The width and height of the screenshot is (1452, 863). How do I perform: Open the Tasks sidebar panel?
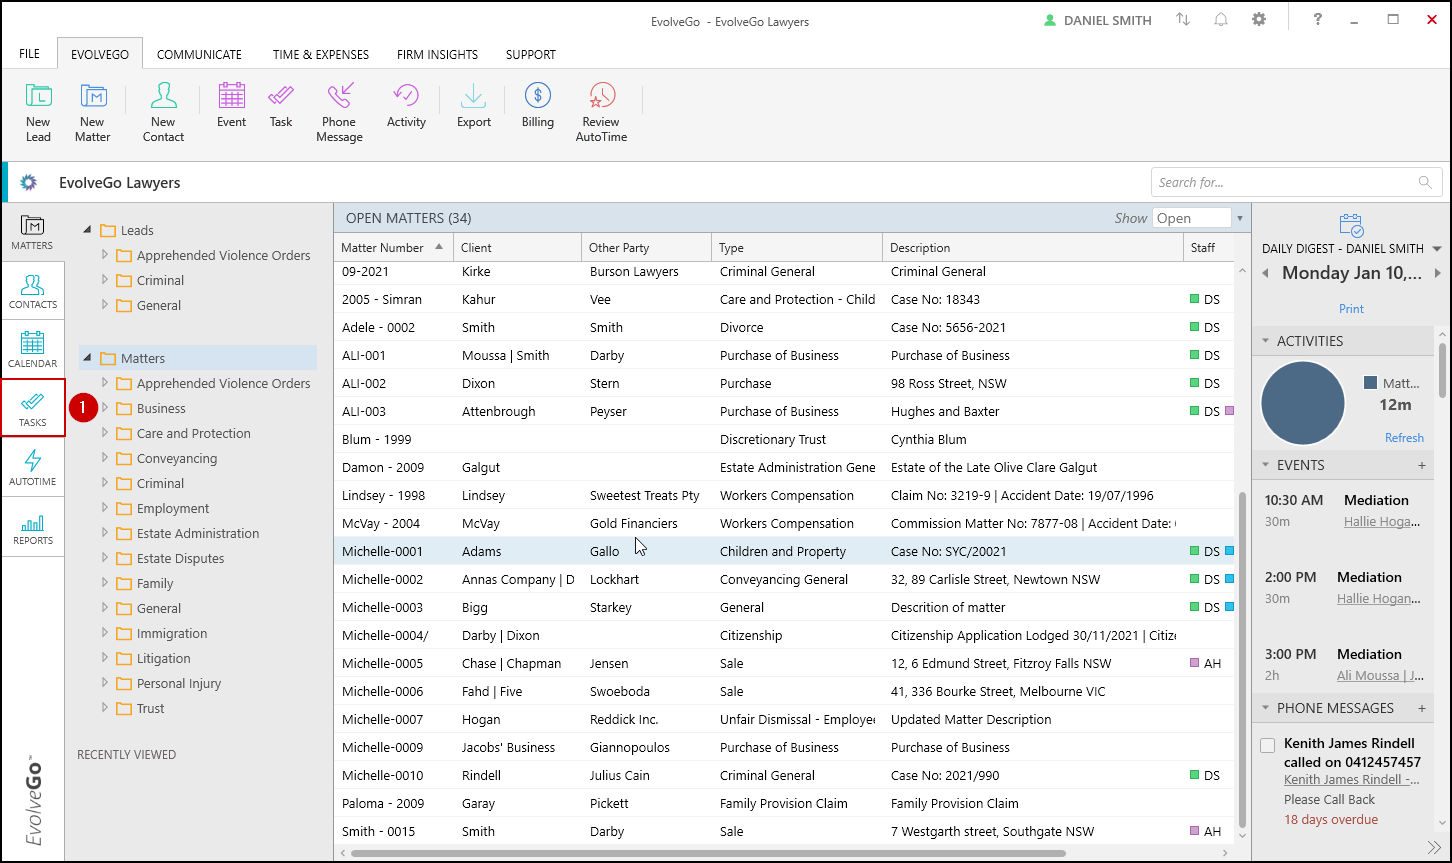[x=33, y=409]
